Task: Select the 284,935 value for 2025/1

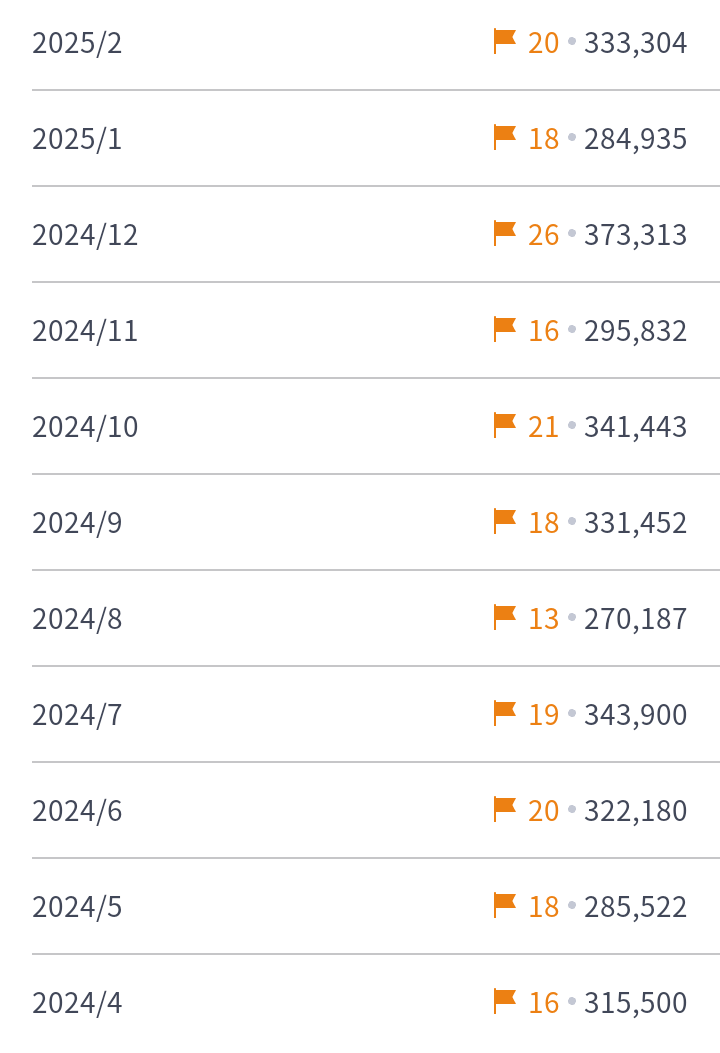Action: pos(635,140)
